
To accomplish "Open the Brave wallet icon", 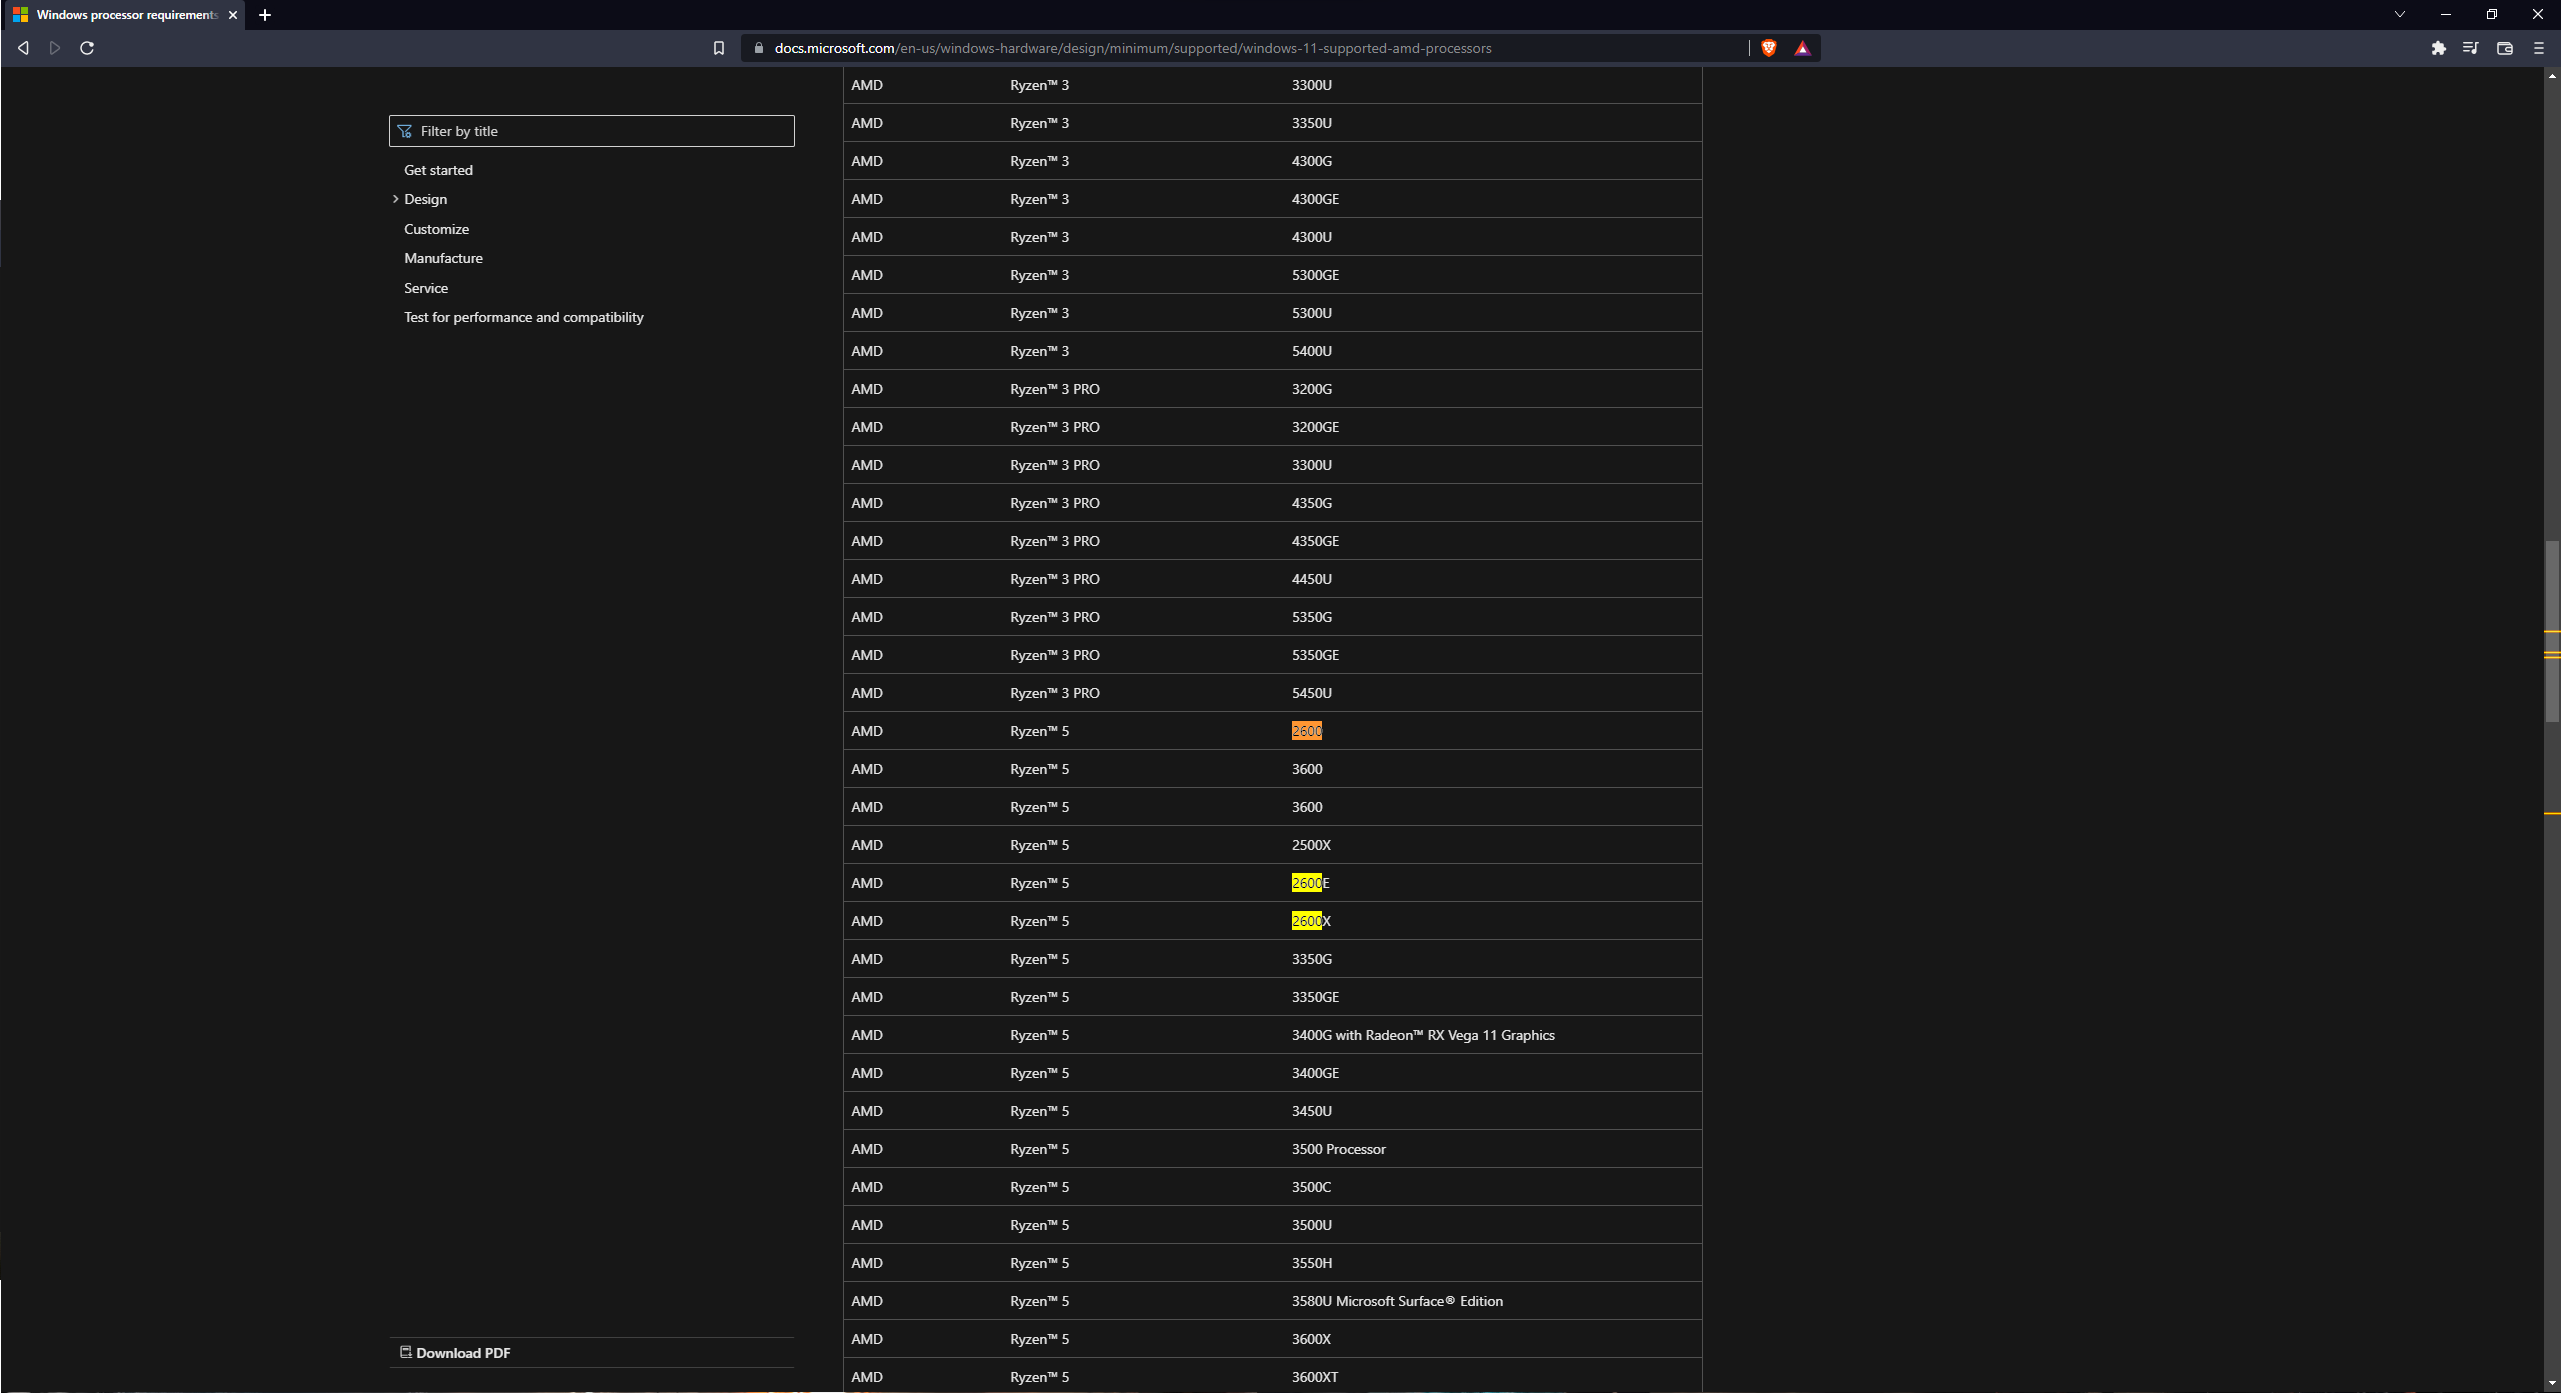I will tap(2504, 48).
